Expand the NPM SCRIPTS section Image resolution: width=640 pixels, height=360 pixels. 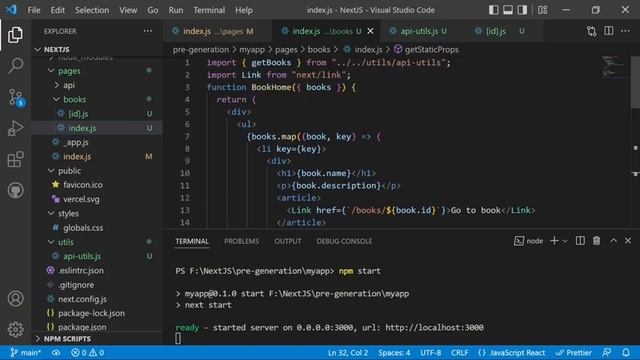67,339
